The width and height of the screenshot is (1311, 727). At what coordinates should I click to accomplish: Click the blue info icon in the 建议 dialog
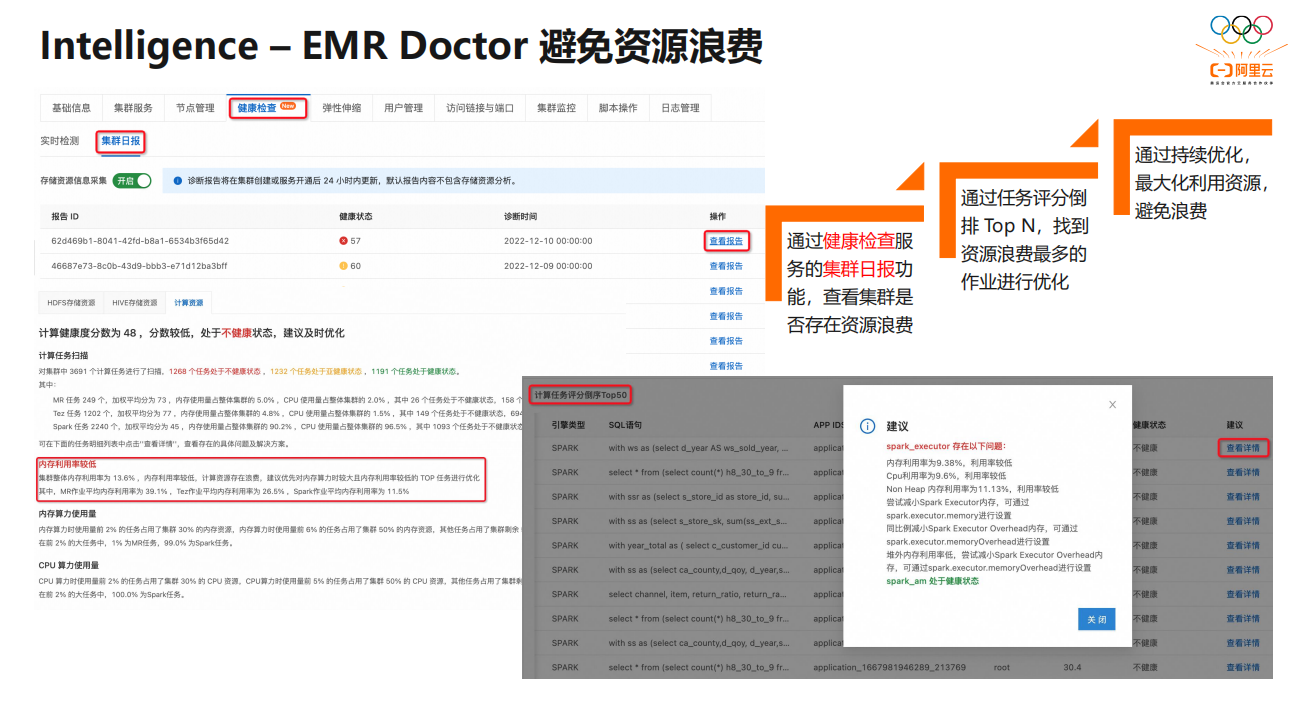(x=867, y=425)
